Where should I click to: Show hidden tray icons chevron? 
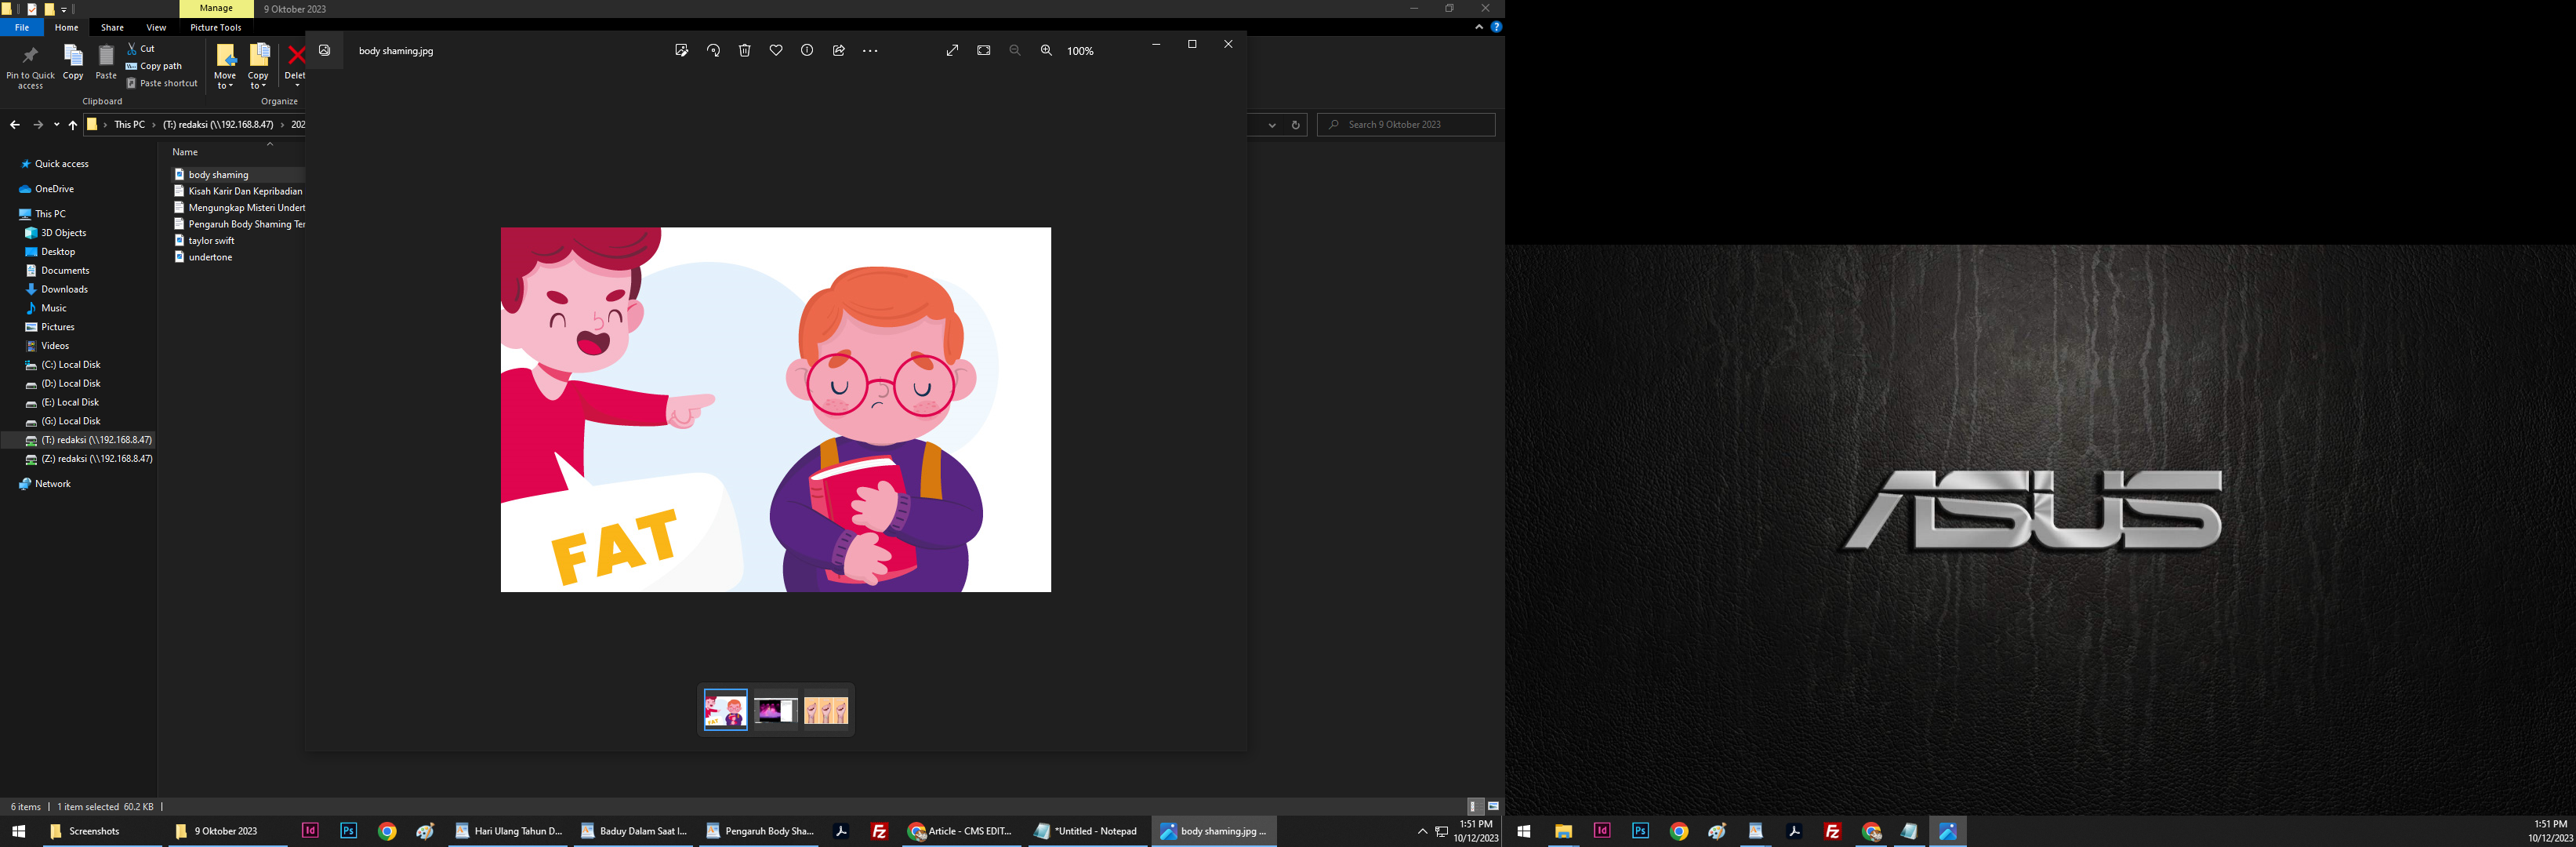tap(1422, 831)
